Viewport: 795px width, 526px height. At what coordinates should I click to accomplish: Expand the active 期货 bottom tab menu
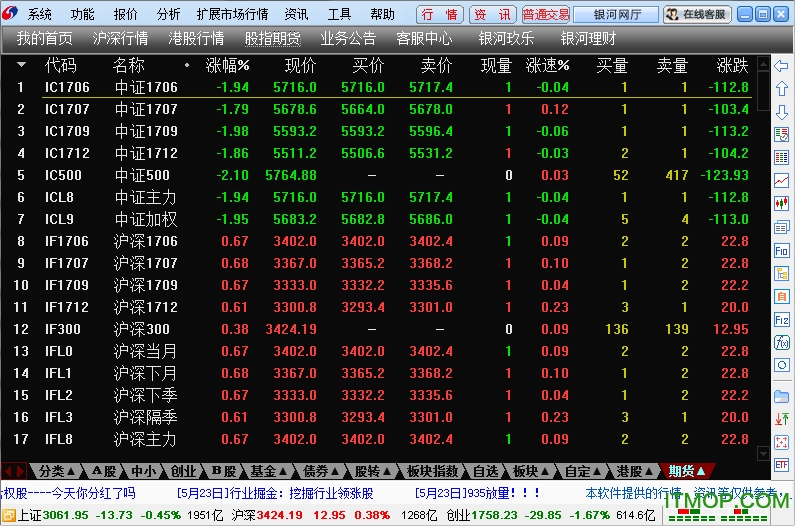701,471
